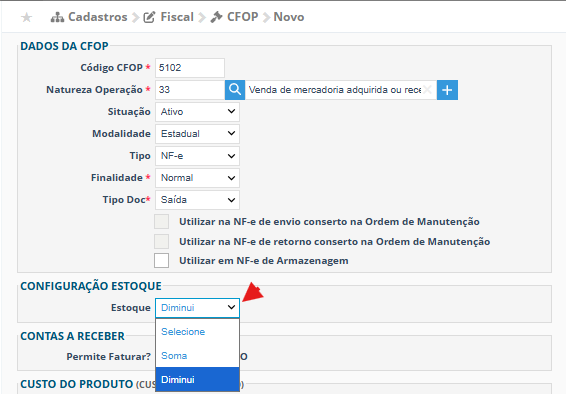Go to the Fiscal breadcrumb
The image size is (566, 394).
[x=177, y=17]
